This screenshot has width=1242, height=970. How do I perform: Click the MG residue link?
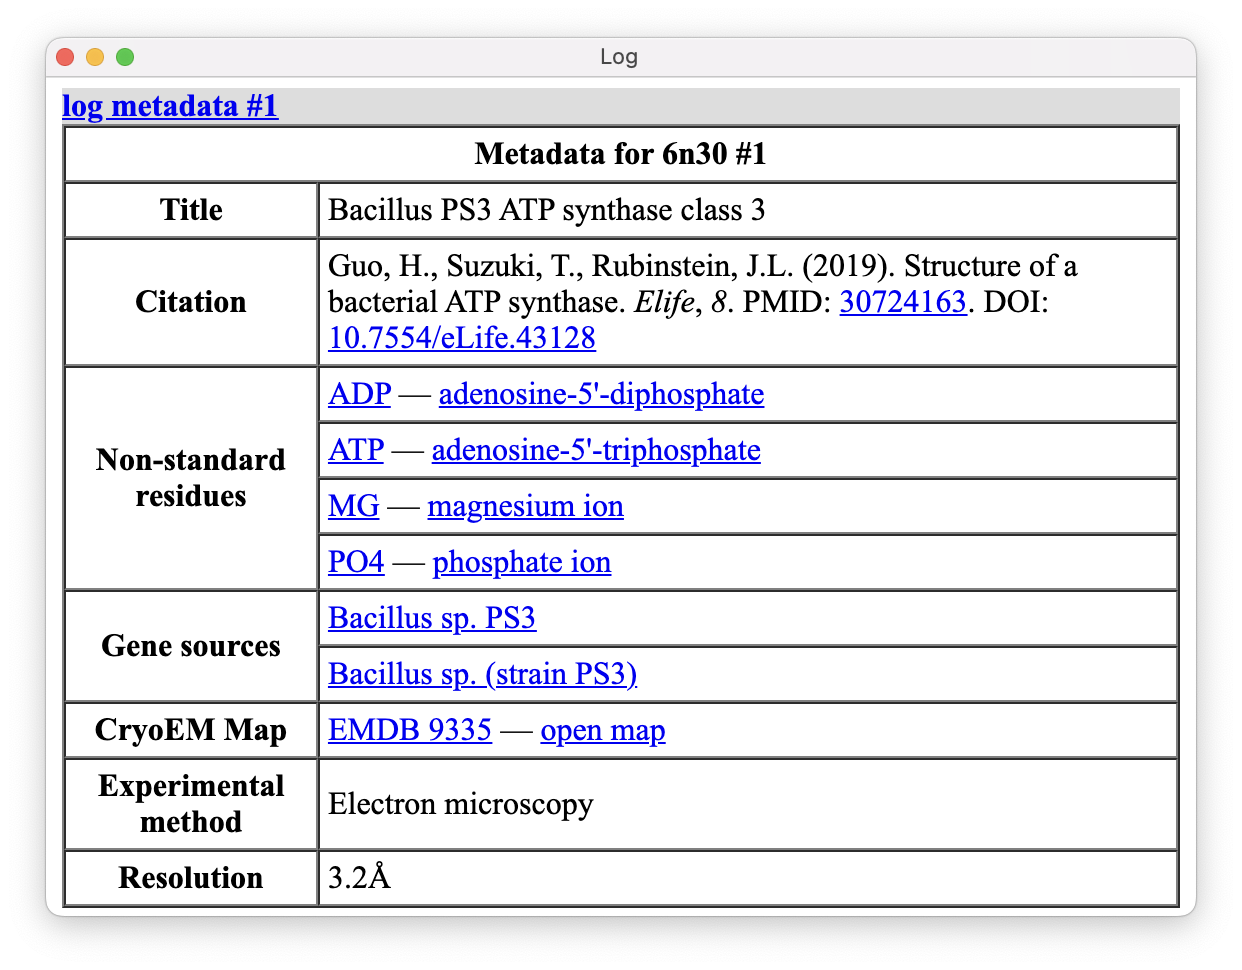pos(354,506)
